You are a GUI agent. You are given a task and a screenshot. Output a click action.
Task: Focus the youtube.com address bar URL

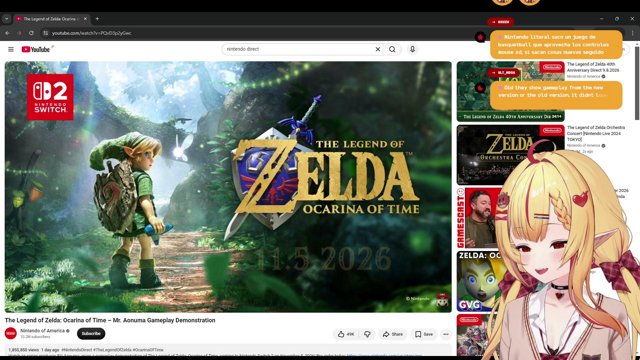[x=91, y=33]
